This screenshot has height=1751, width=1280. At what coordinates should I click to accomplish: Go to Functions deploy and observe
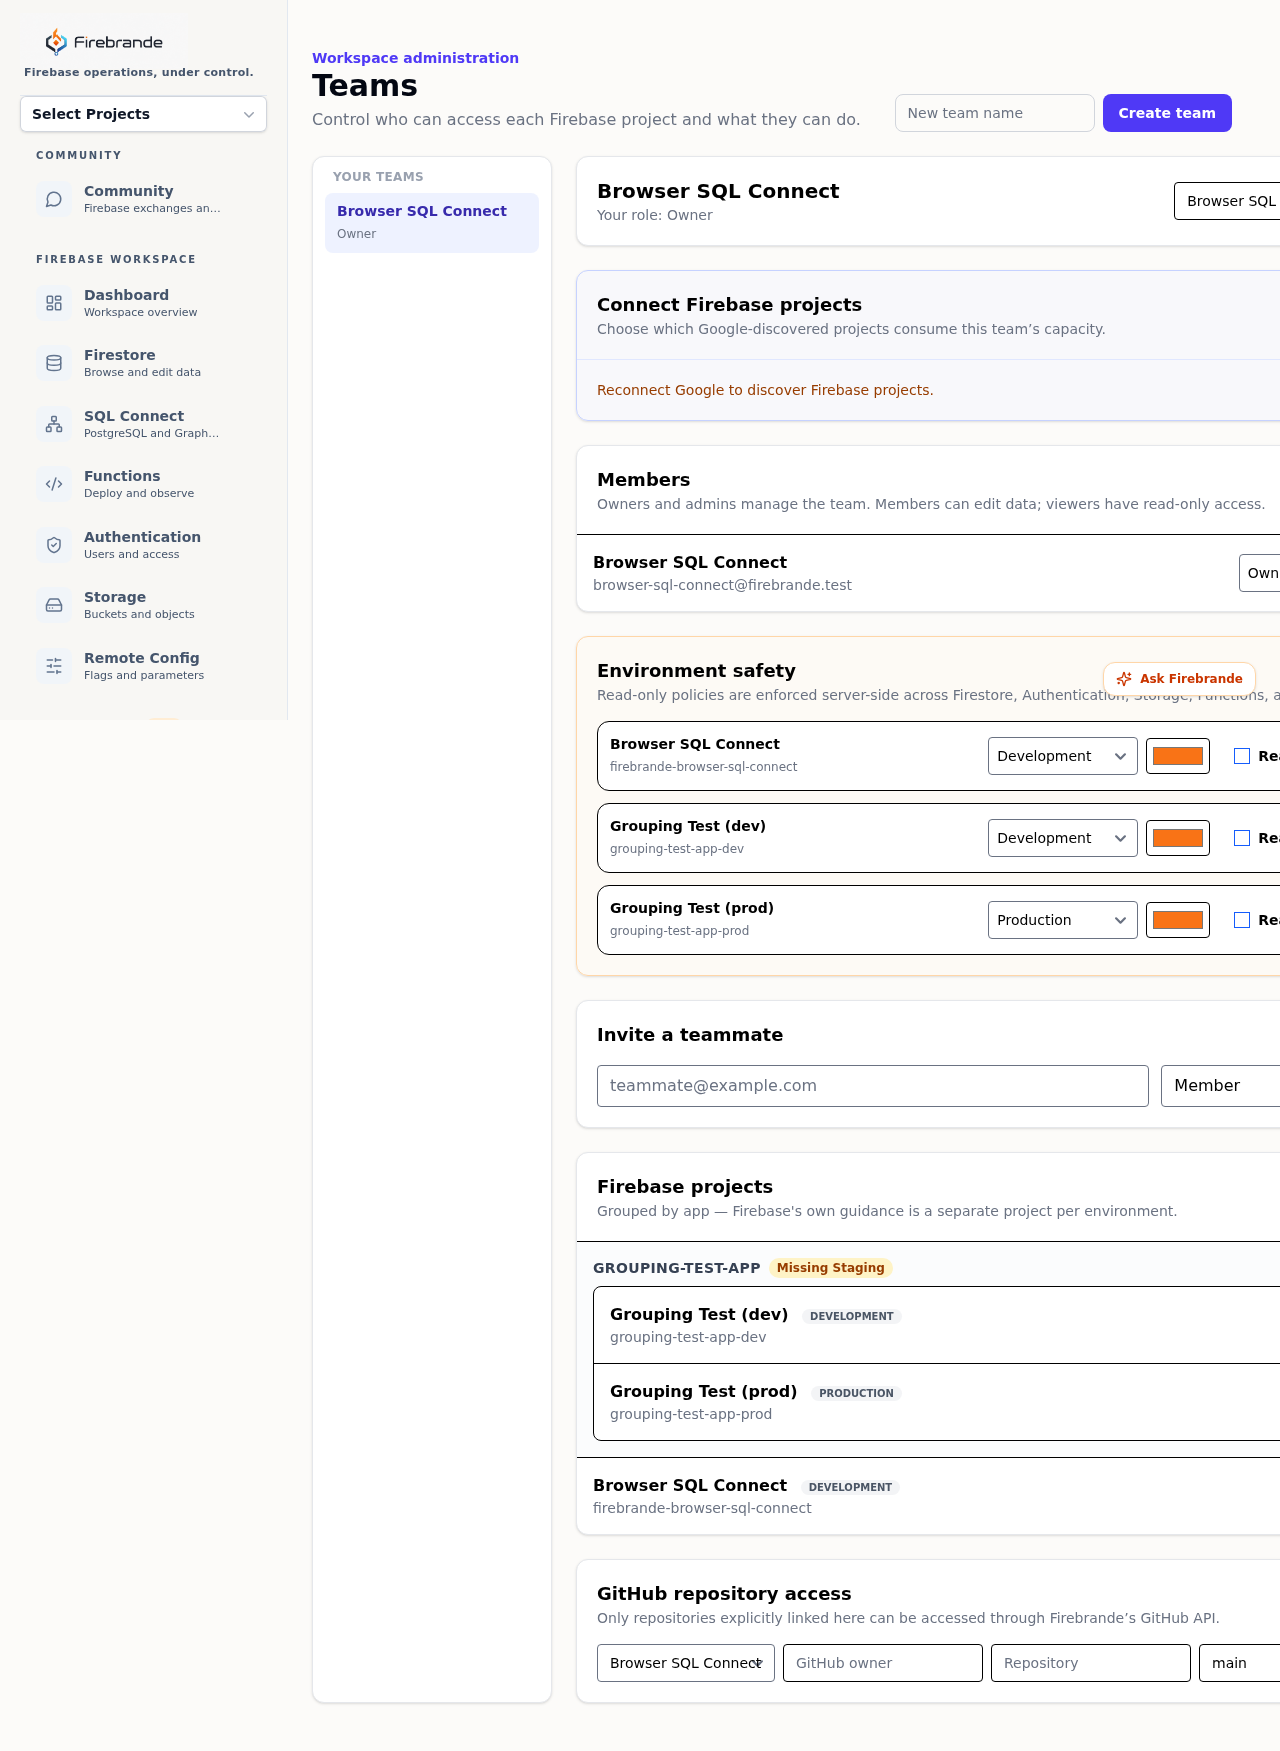(143, 484)
